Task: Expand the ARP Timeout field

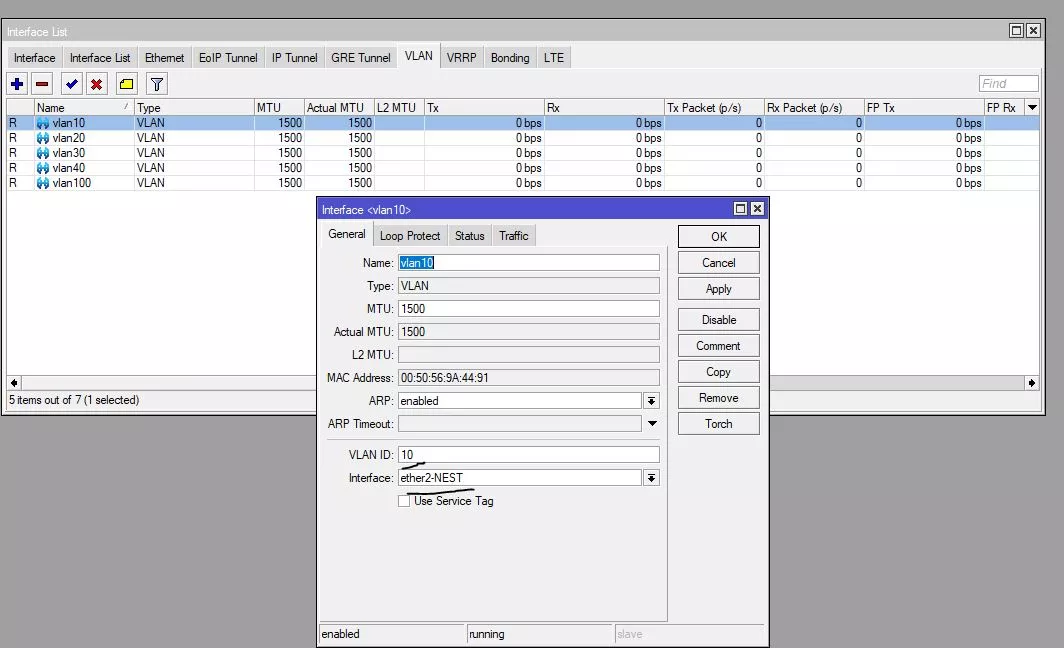Action: tap(652, 423)
